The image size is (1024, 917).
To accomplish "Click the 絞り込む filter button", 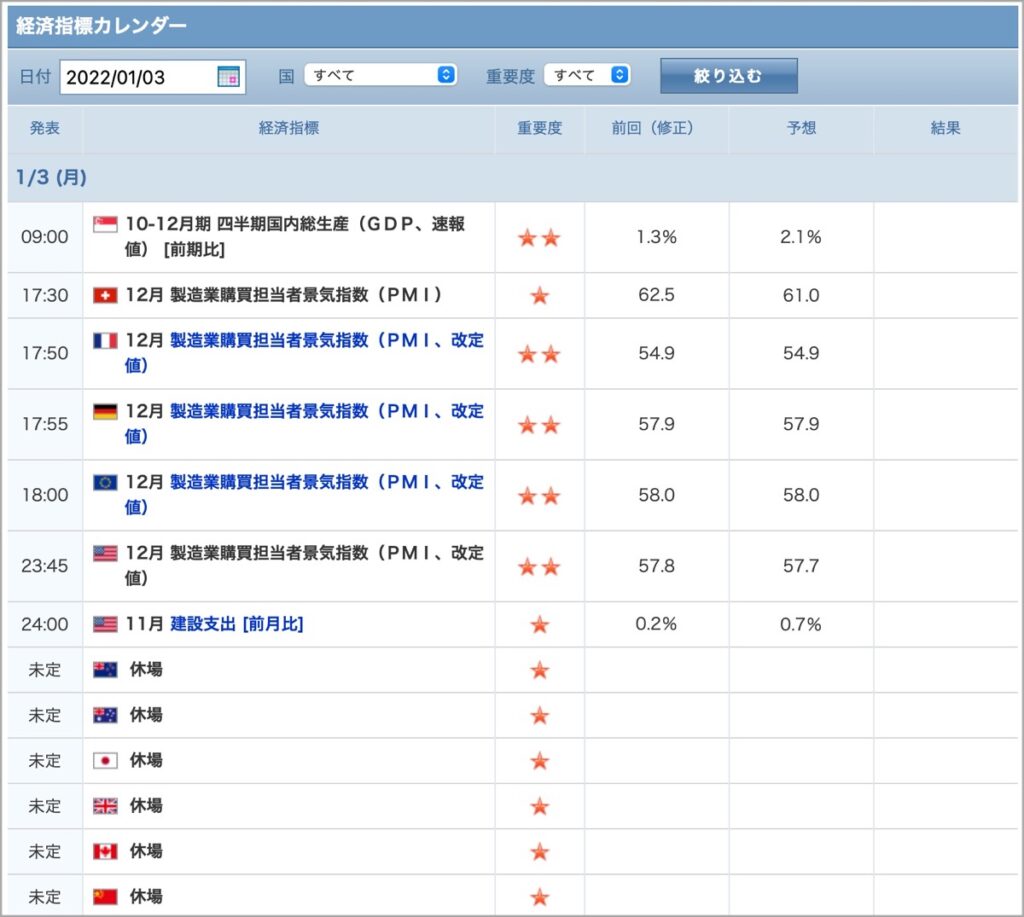I will tap(729, 76).
